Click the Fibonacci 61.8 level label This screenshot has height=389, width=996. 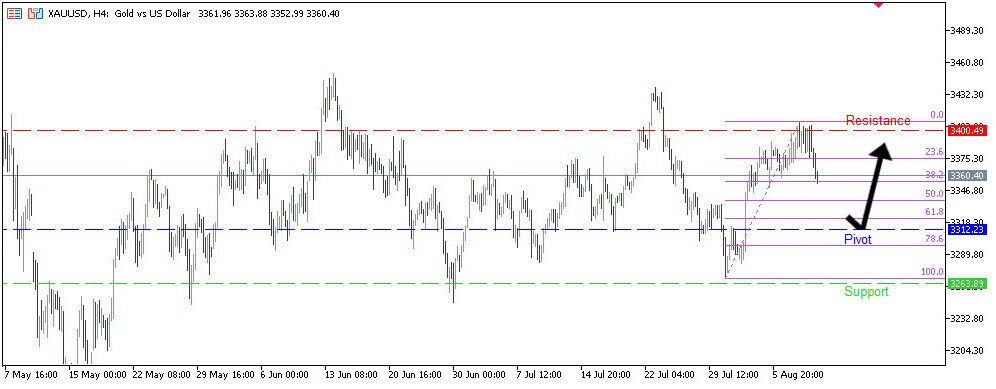[934, 212]
